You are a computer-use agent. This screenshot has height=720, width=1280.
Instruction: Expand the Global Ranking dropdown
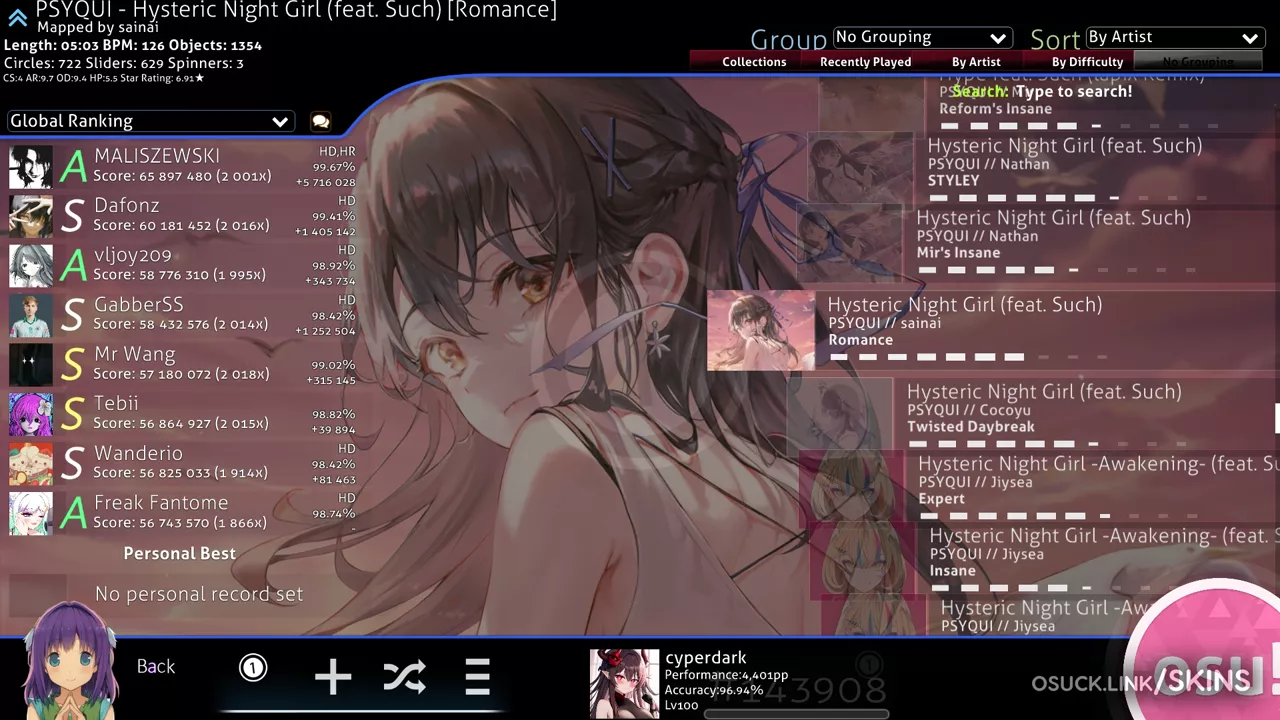pyautogui.click(x=149, y=121)
